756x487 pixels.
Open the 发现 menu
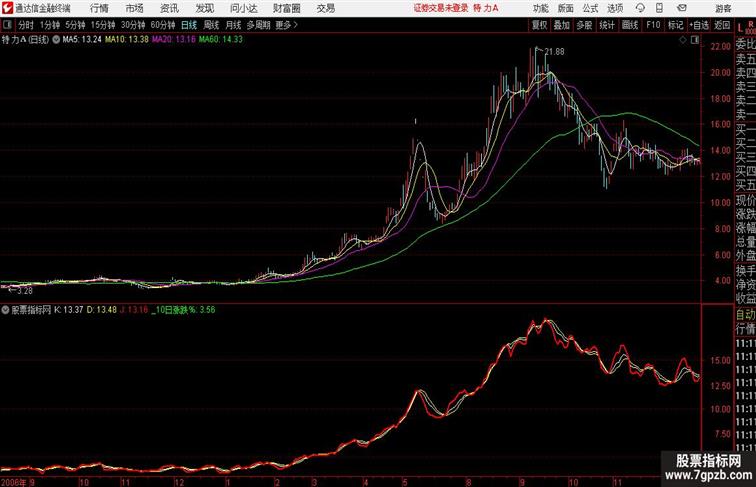204,8
